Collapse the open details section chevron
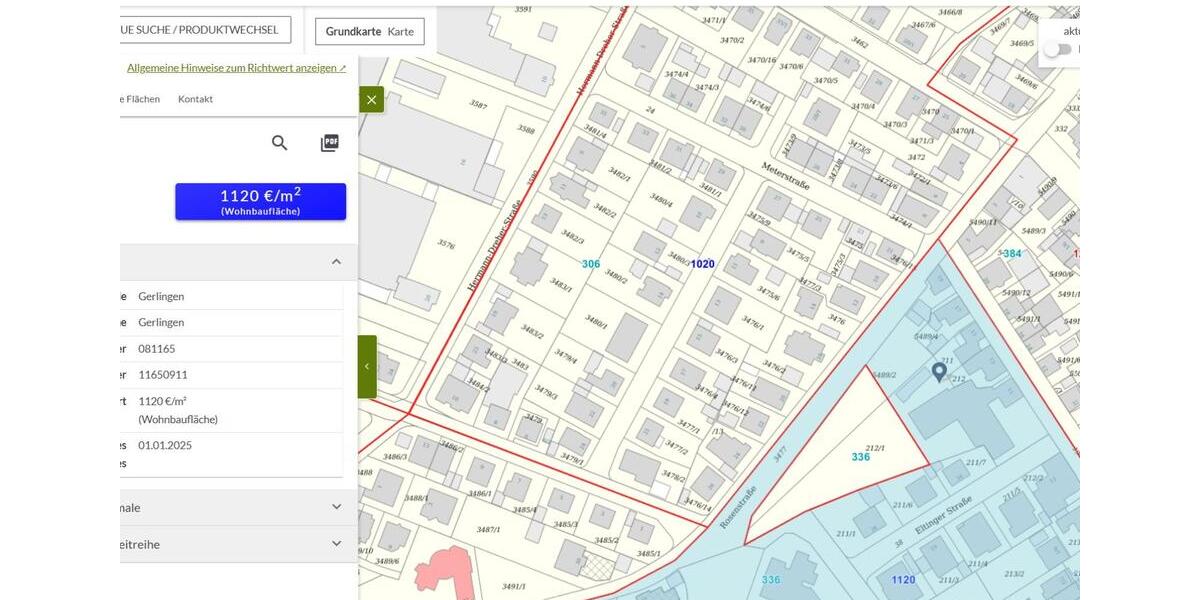1200x600 pixels. (336, 262)
